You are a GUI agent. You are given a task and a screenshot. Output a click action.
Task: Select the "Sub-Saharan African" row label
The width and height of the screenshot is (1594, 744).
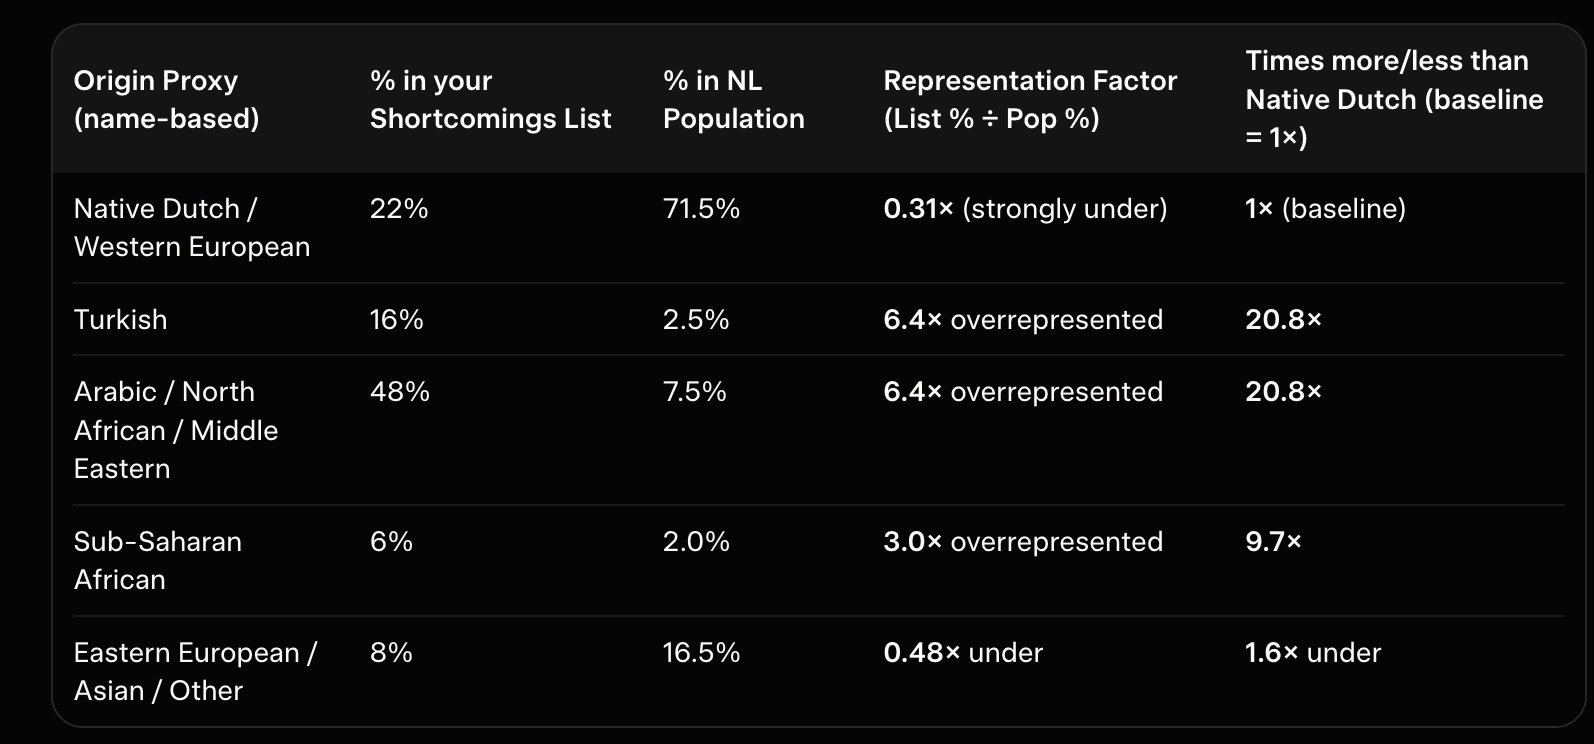coord(158,561)
